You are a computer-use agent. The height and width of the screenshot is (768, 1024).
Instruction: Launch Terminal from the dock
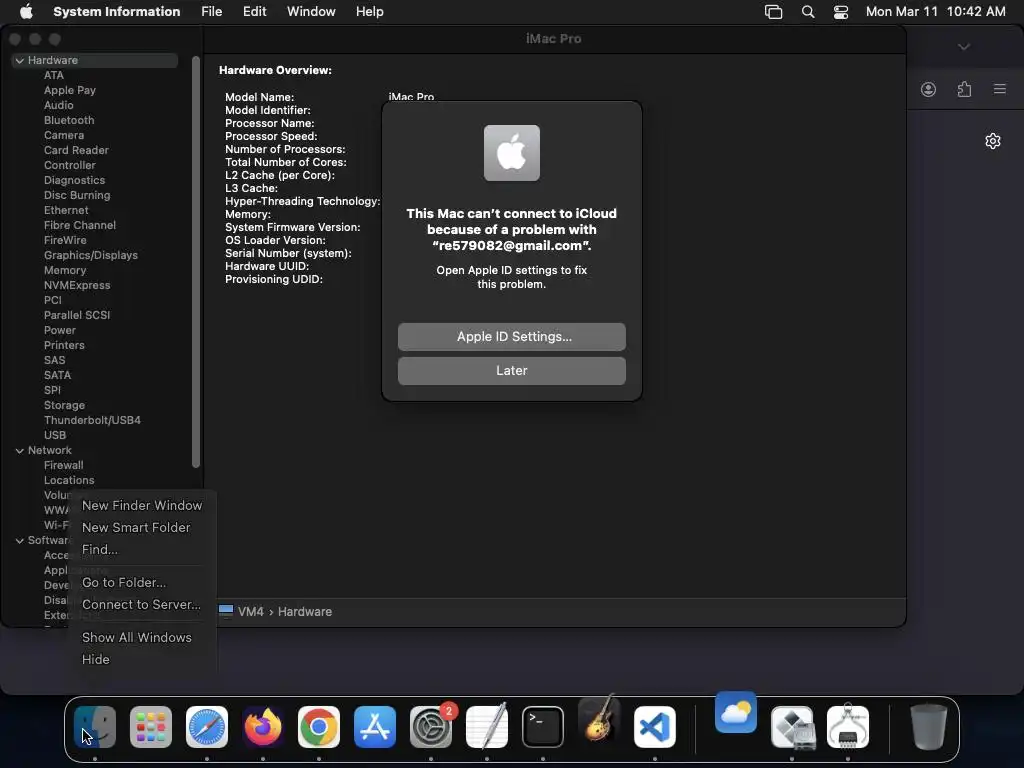coord(543,727)
